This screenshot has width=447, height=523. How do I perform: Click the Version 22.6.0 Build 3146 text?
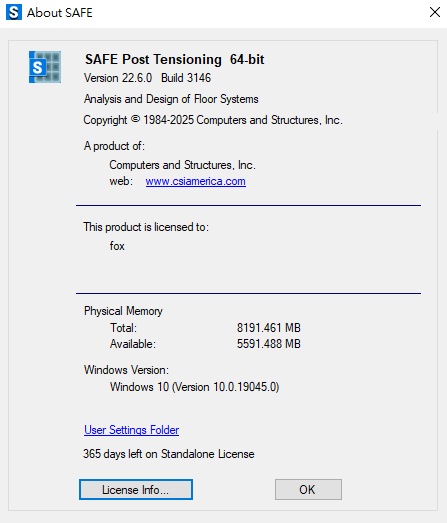click(x=147, y=78)
